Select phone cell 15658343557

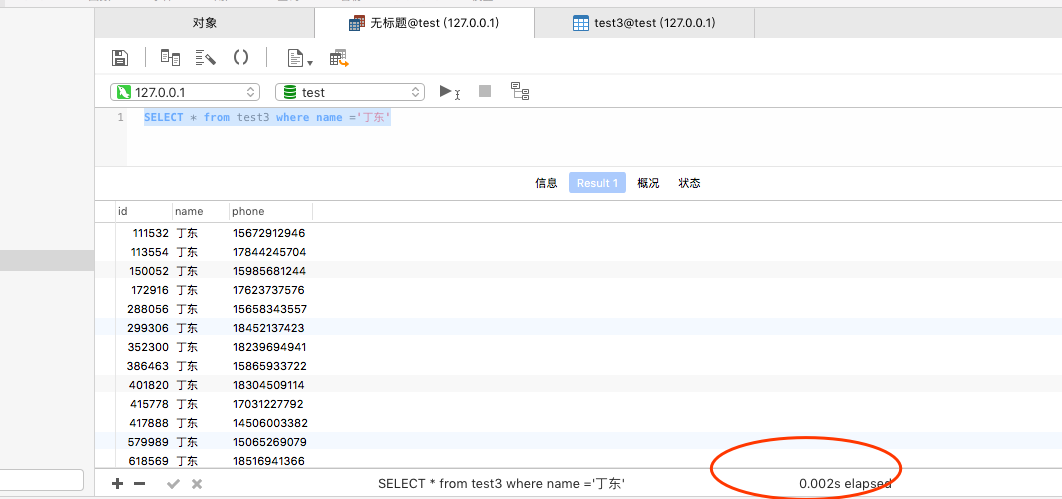tap(271, 309)
